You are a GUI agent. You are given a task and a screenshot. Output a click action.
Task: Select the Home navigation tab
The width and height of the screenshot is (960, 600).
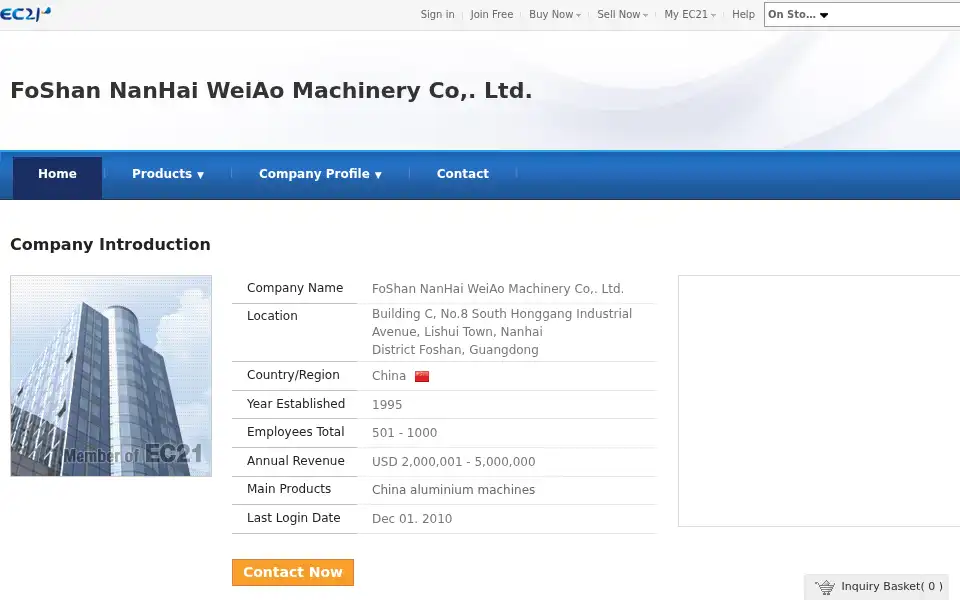point(58,177)
